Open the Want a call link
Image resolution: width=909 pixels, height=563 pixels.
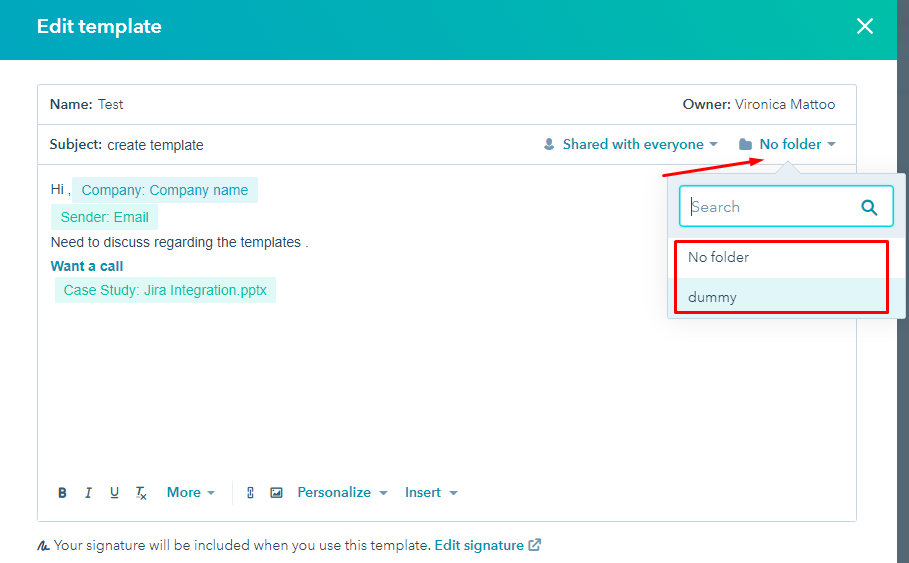coord(87,266)
